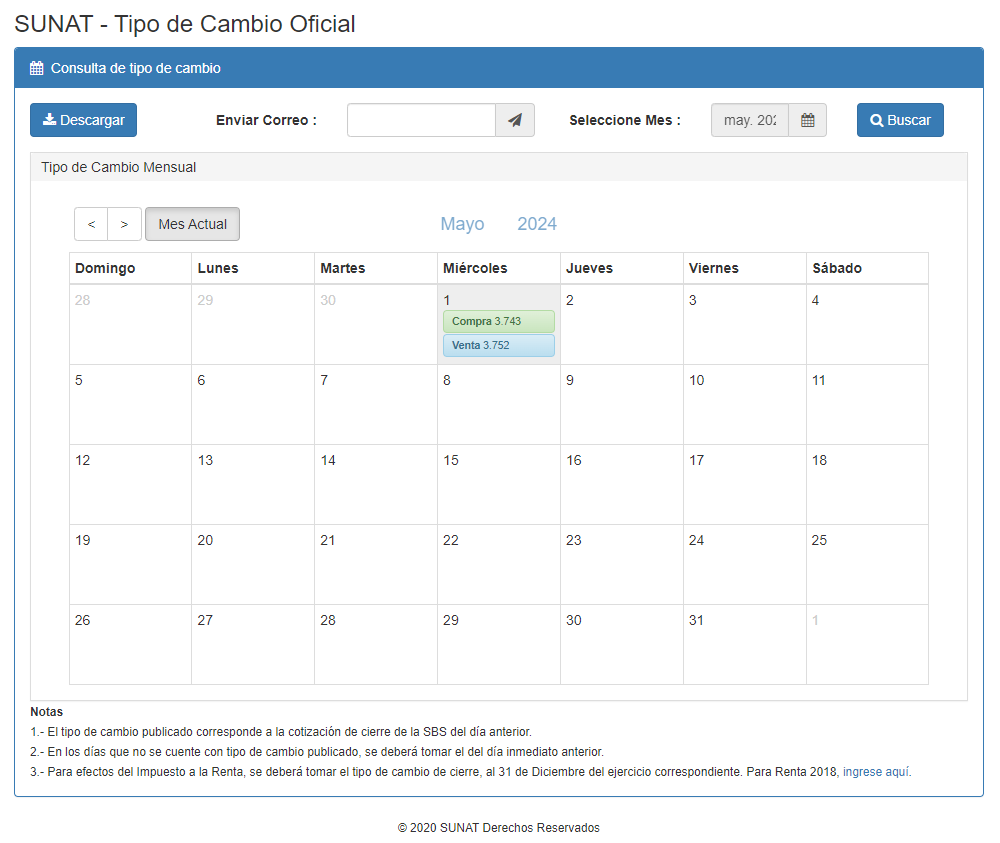
Task: Send email with paper plane icon
Action: point(515,120)
